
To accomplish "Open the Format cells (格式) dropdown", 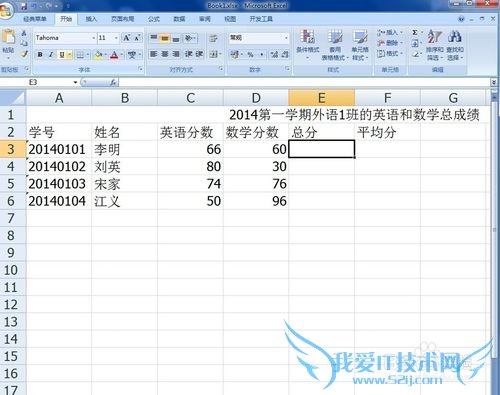I will pos(391,53).
